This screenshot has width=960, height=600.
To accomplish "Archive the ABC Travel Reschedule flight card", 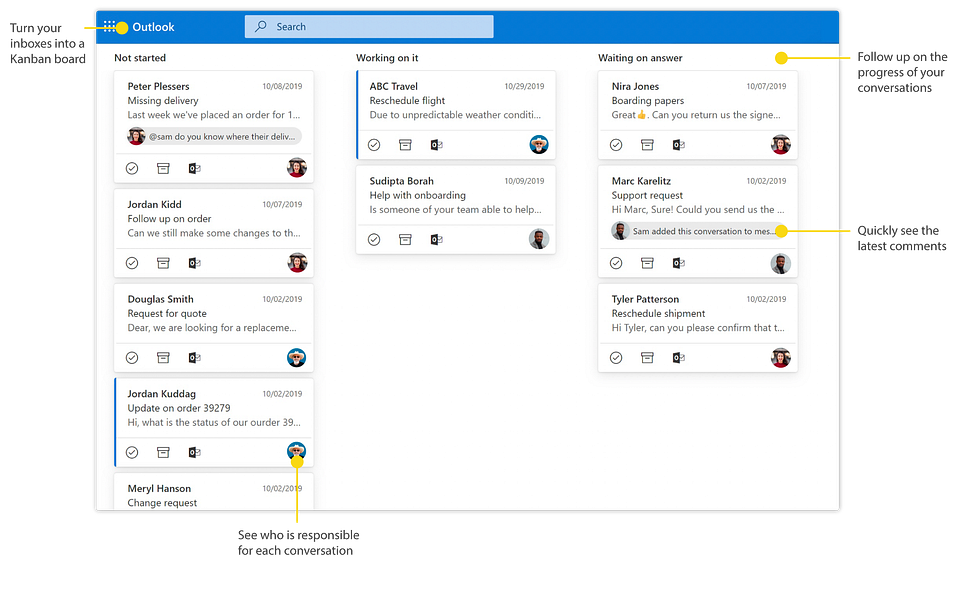I will [x=405, y=145].
